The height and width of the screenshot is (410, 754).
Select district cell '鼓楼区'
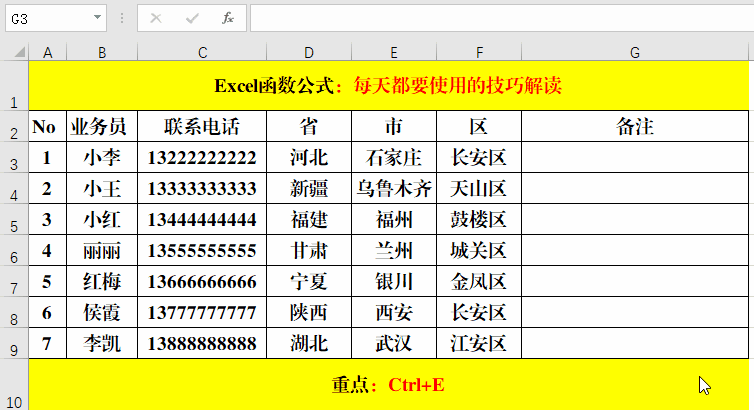479,219
